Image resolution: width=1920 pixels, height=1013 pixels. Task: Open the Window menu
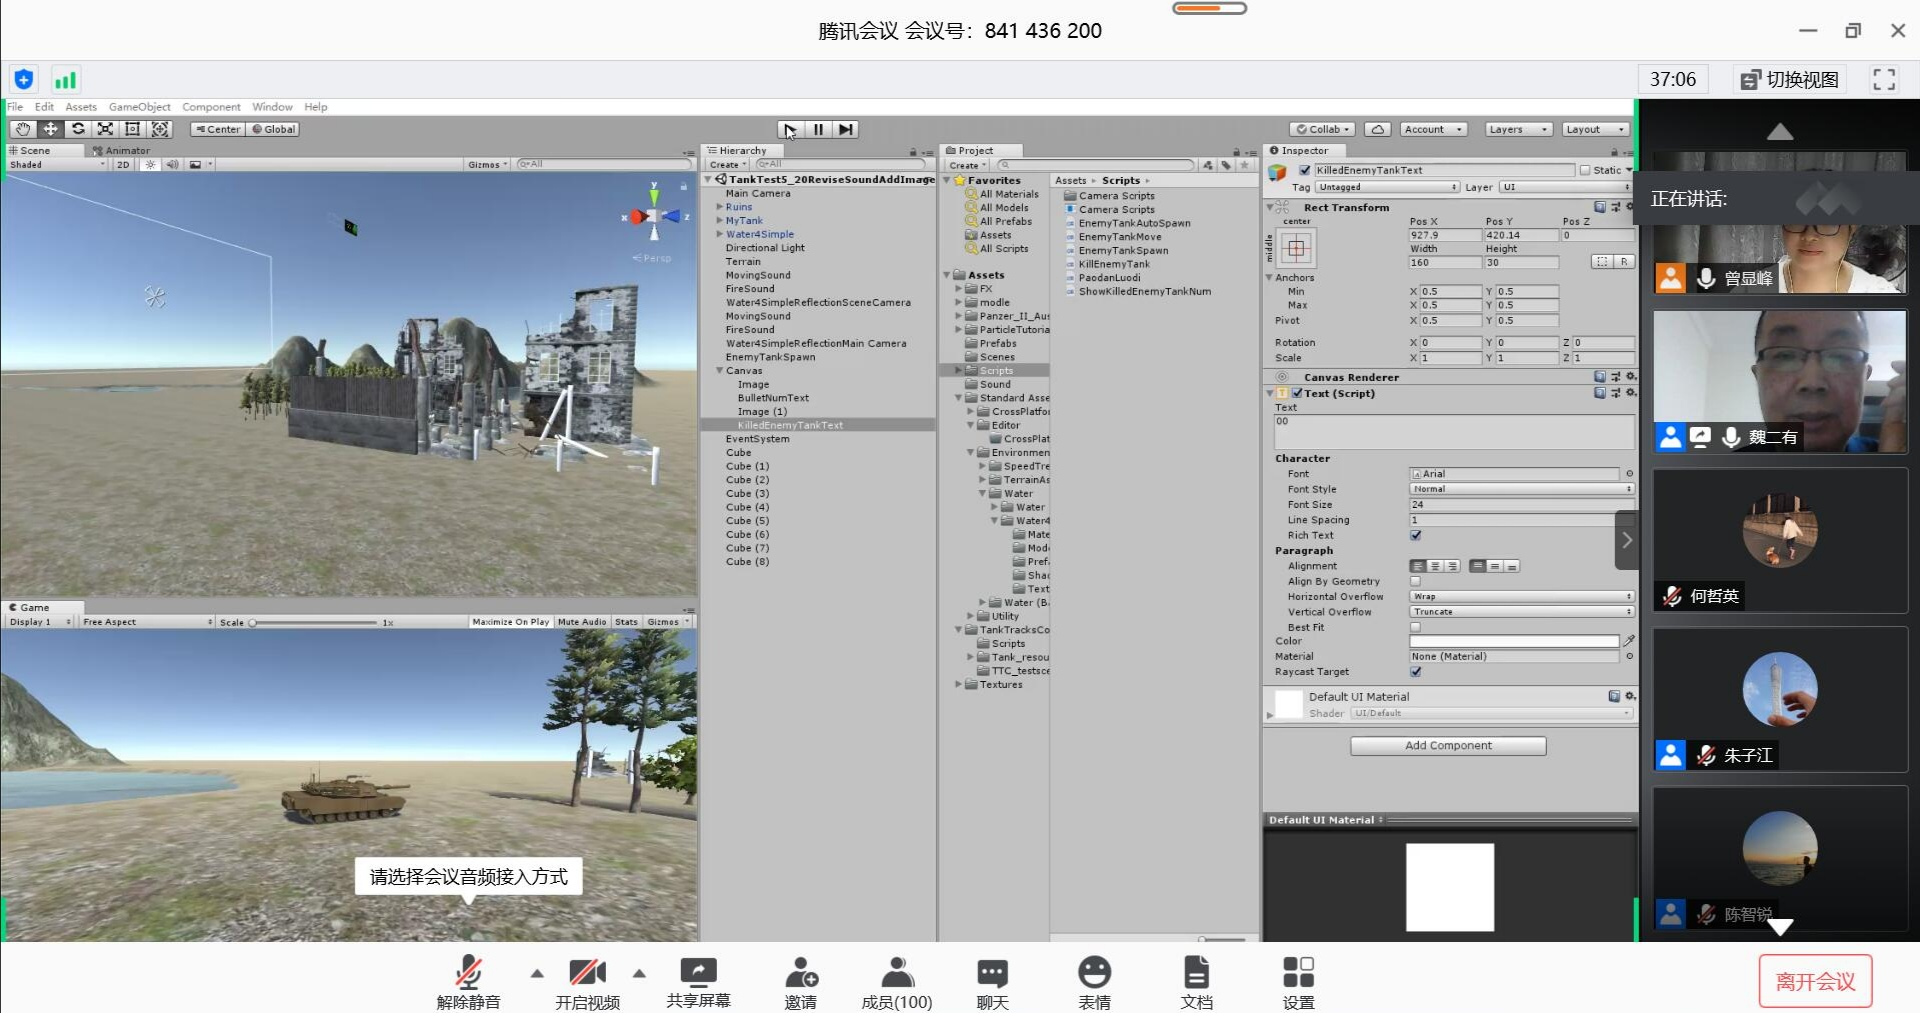pos(272,107)
